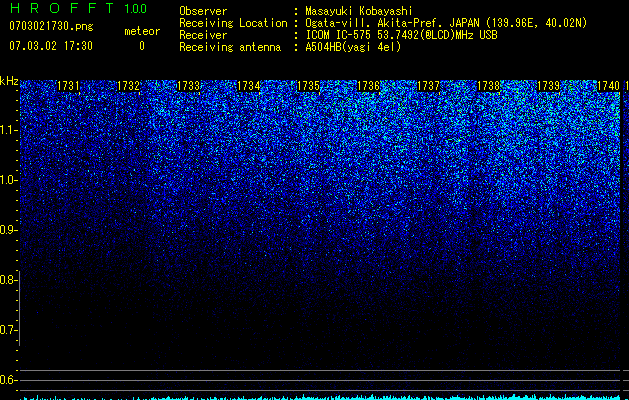Select the A504HB(yagi 4el) antenna text
Viewport: 629px width, 400px height.
pos(353,47)
